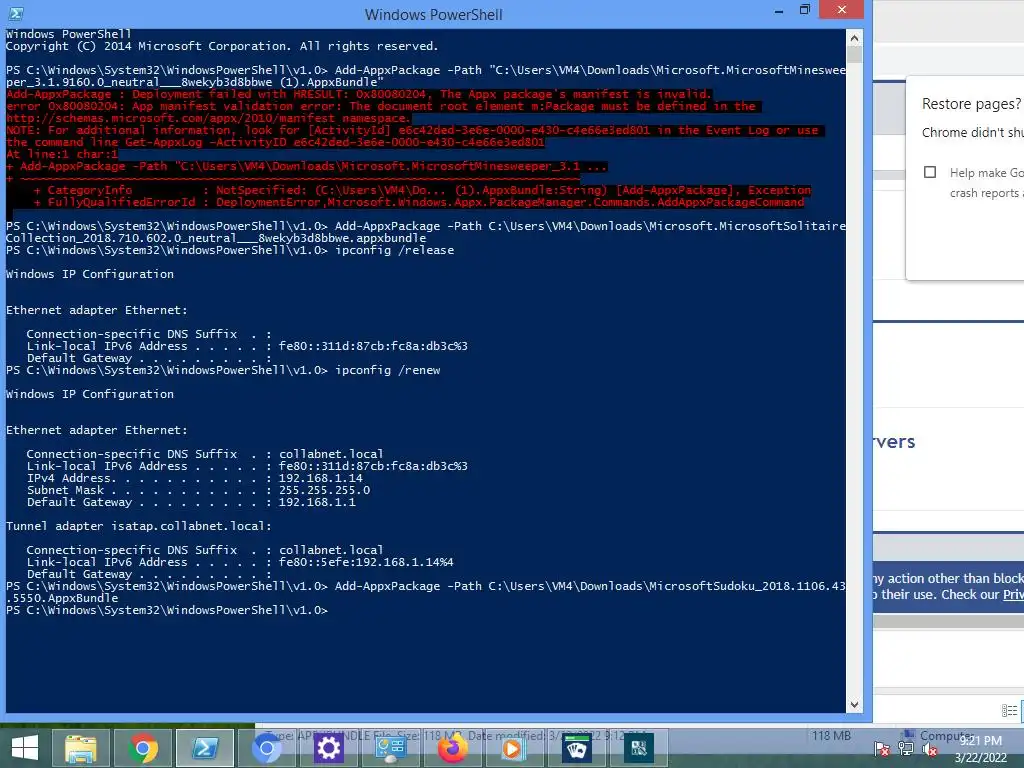
Task: Click the ipconfig /renew command line
Action: click(223, 370)
